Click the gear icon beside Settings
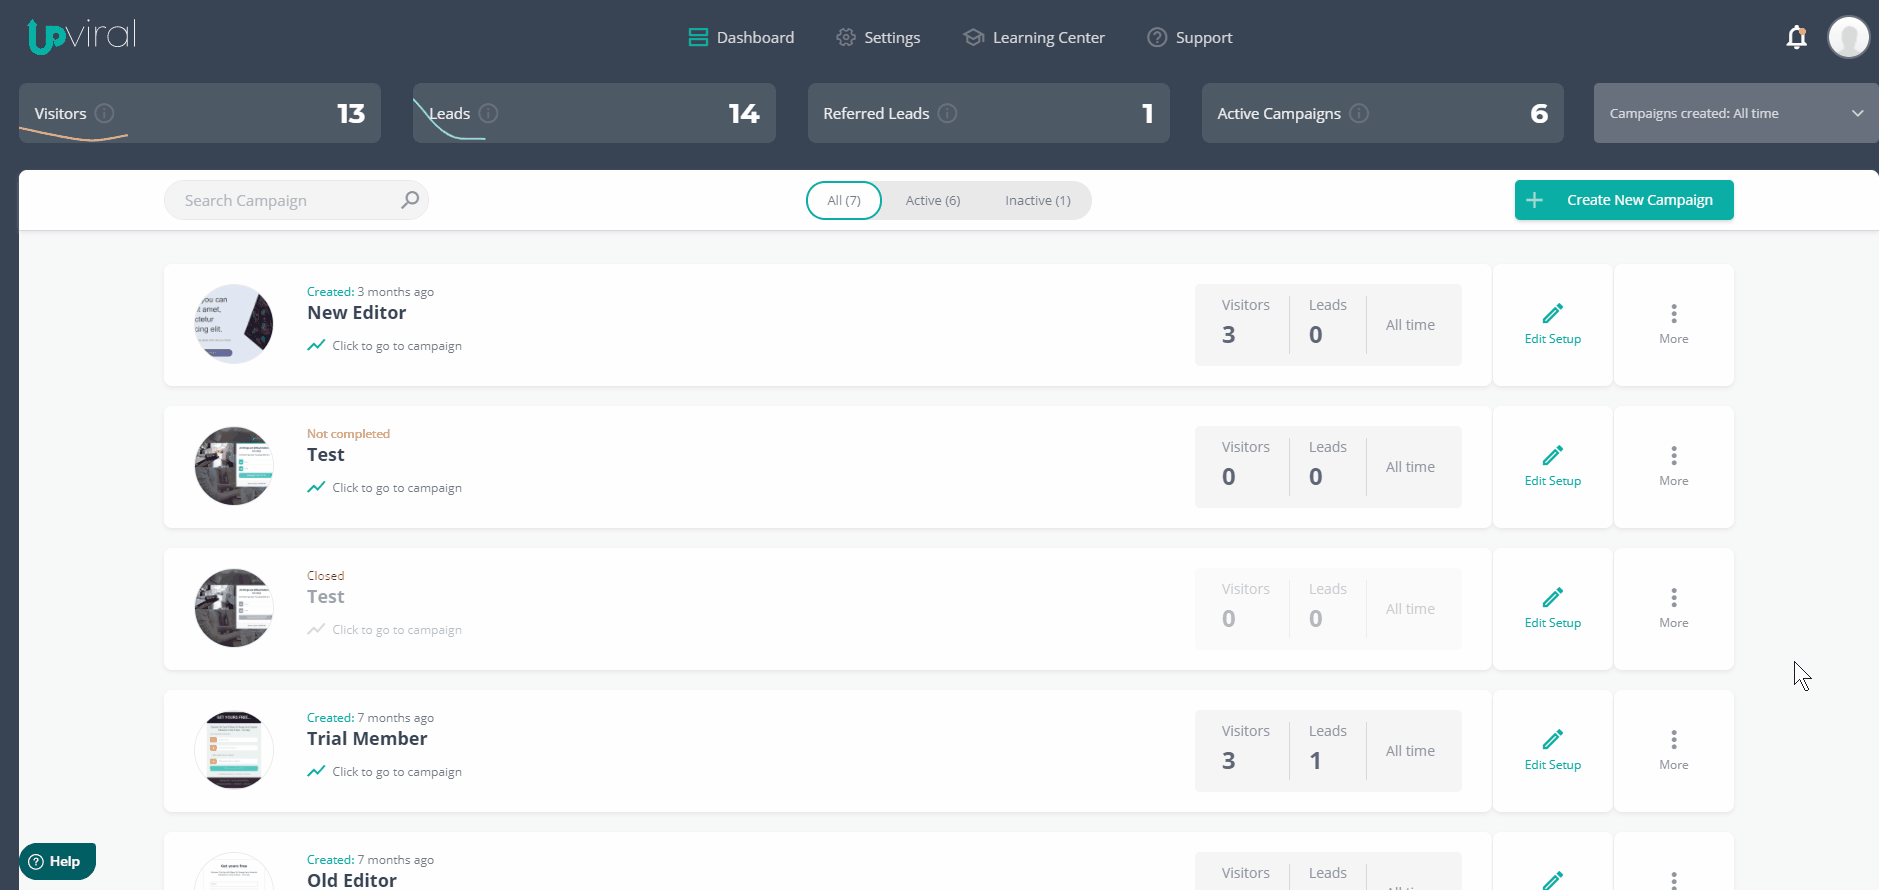This screenshot has height=890, width=1879. [846, 37]
